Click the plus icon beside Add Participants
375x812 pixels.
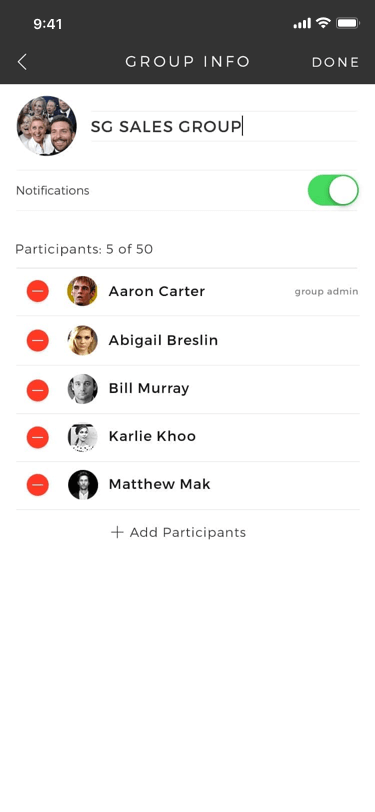[117, 532]
